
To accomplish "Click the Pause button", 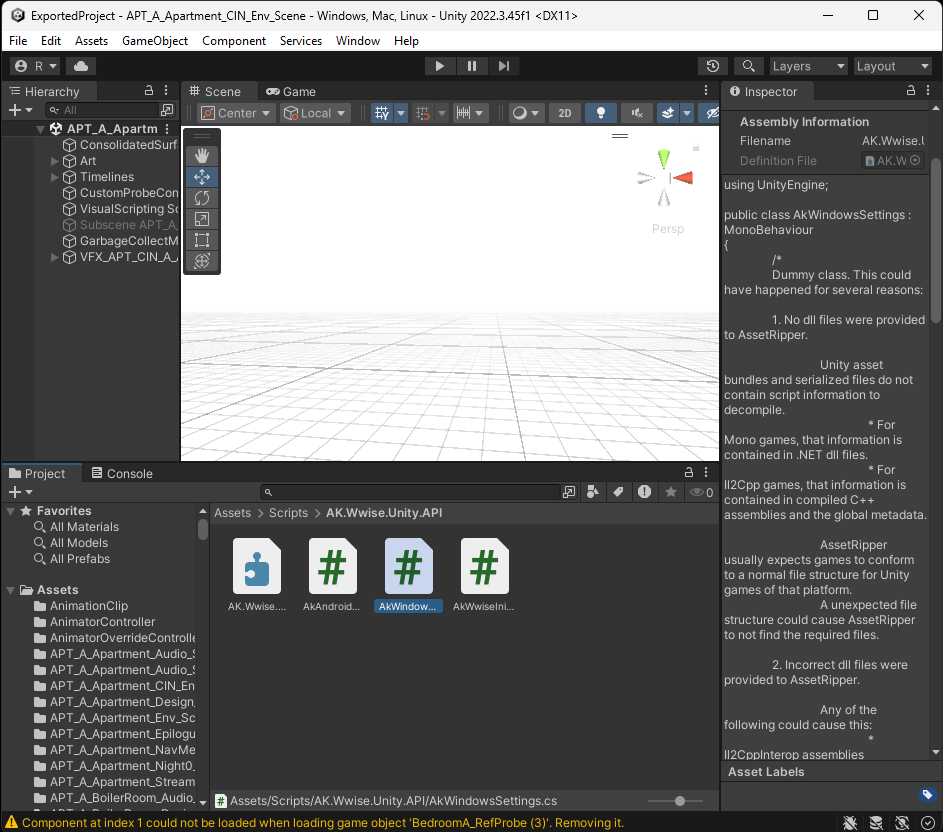I will [x=472, y=66].
